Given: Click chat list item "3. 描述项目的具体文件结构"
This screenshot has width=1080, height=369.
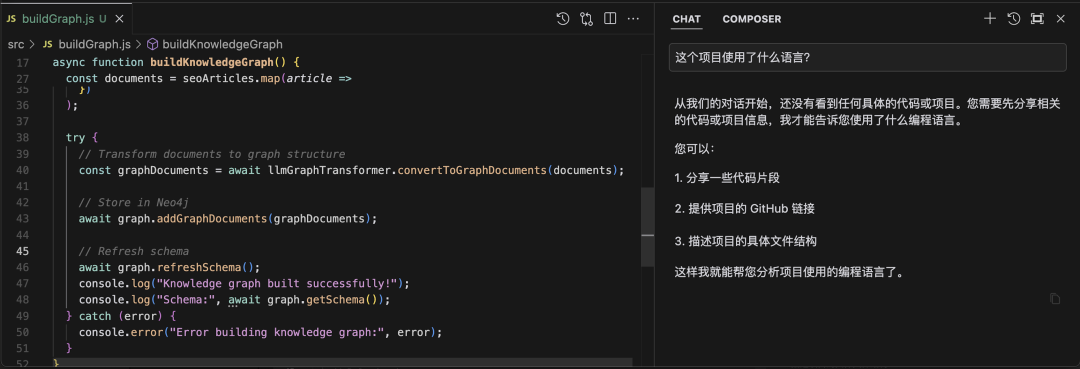Looking at the screenshot, I should coord(745,241).
